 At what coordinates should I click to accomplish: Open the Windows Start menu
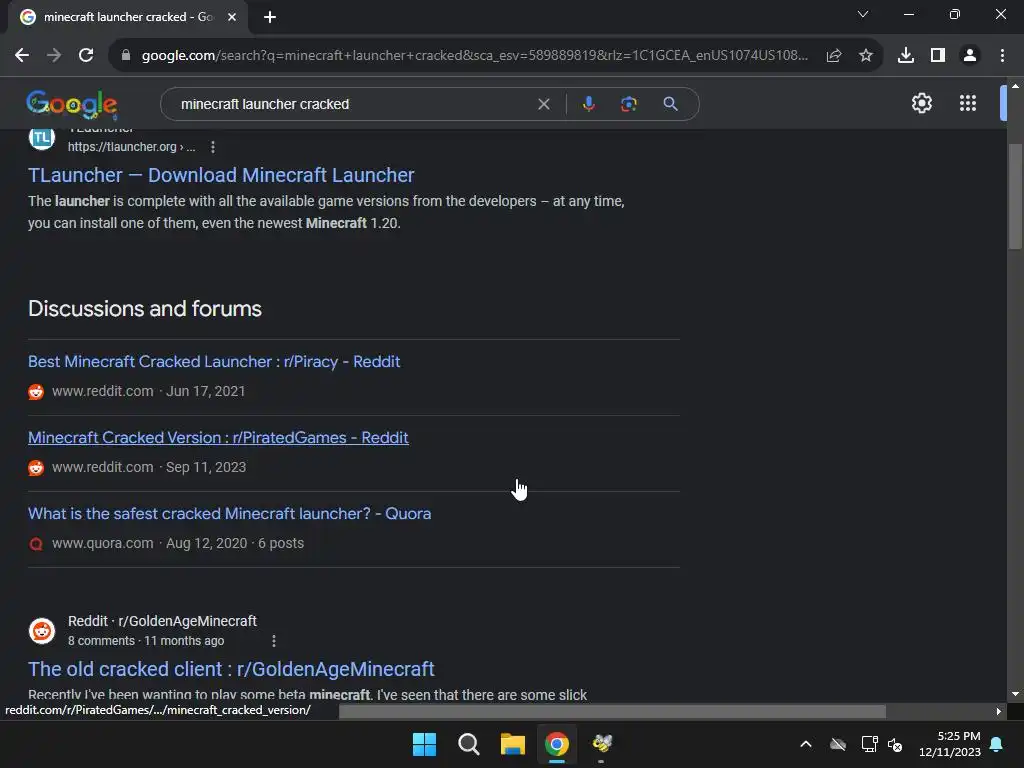tap(424, 744)
